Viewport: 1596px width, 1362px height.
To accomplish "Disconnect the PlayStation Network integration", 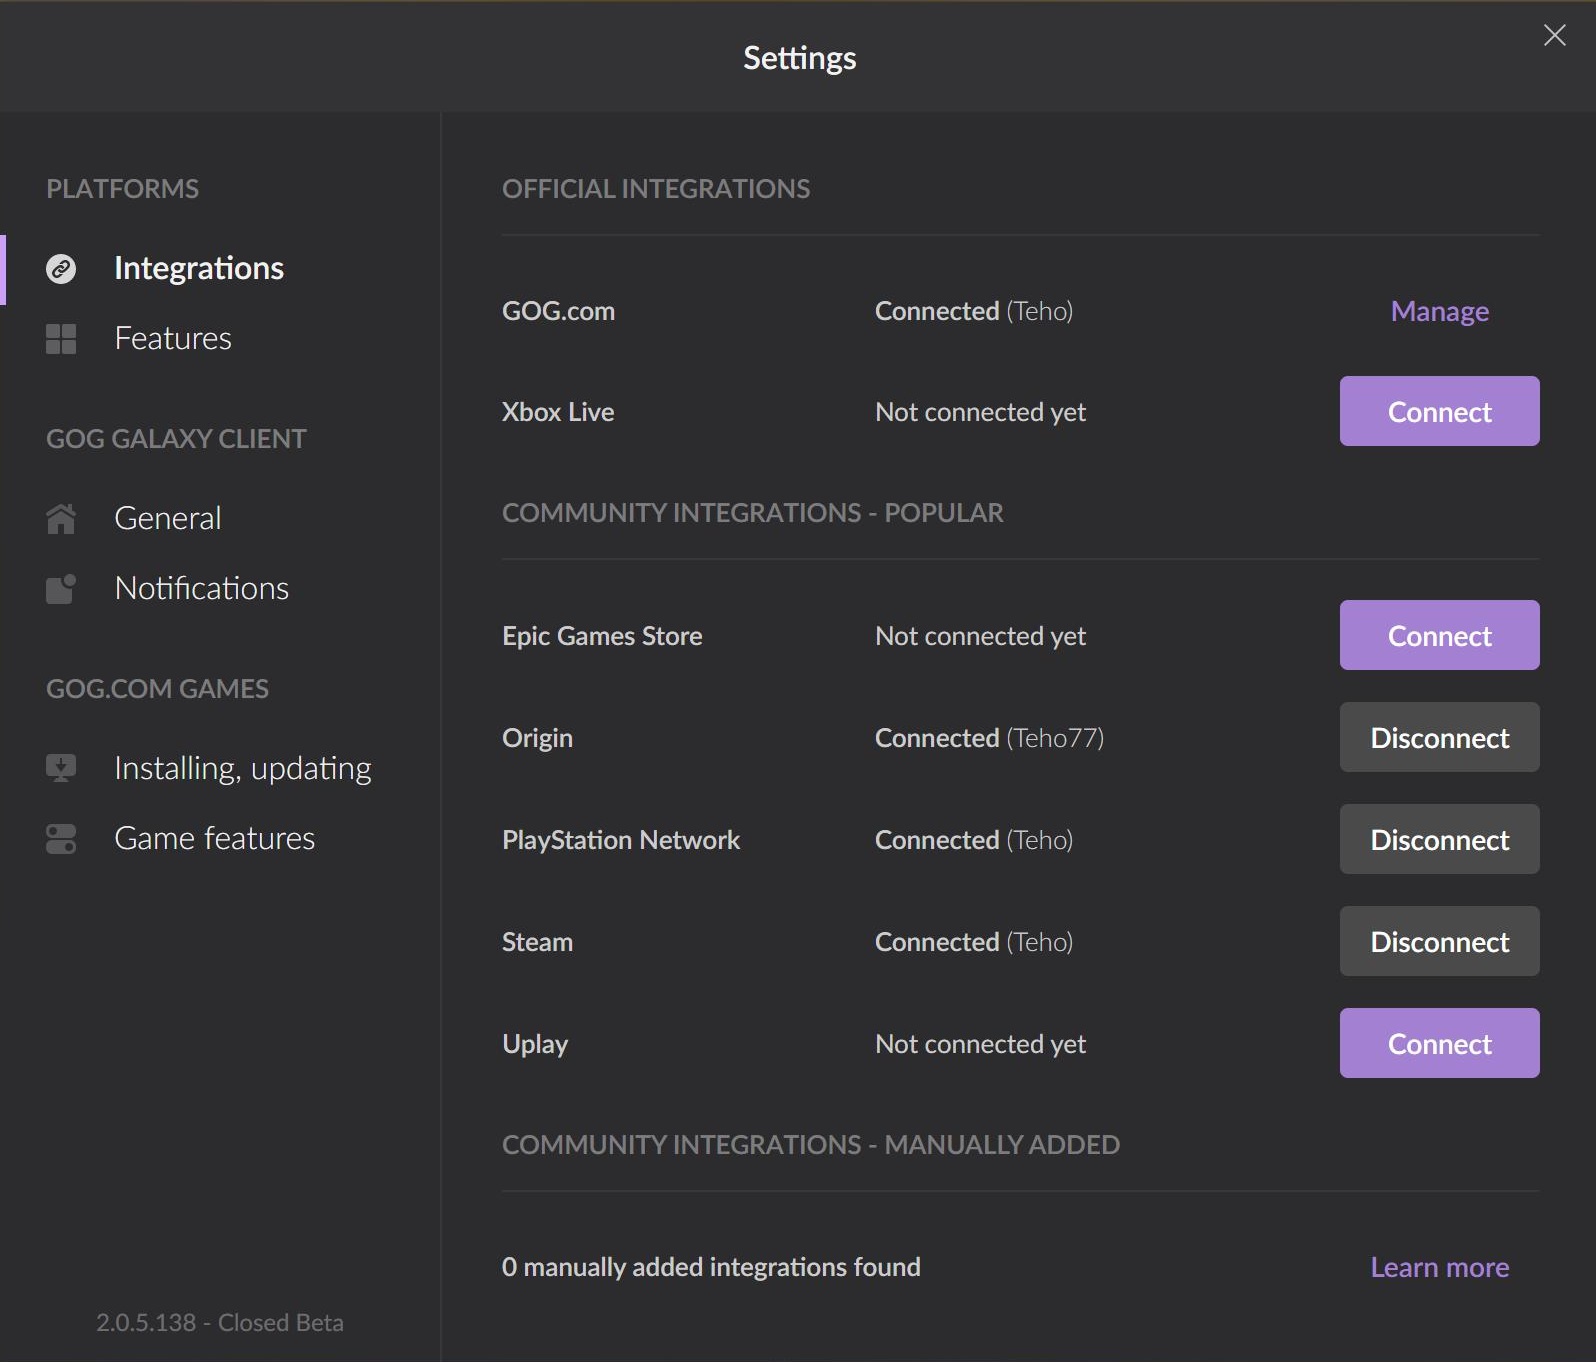I will [1440, 839].
